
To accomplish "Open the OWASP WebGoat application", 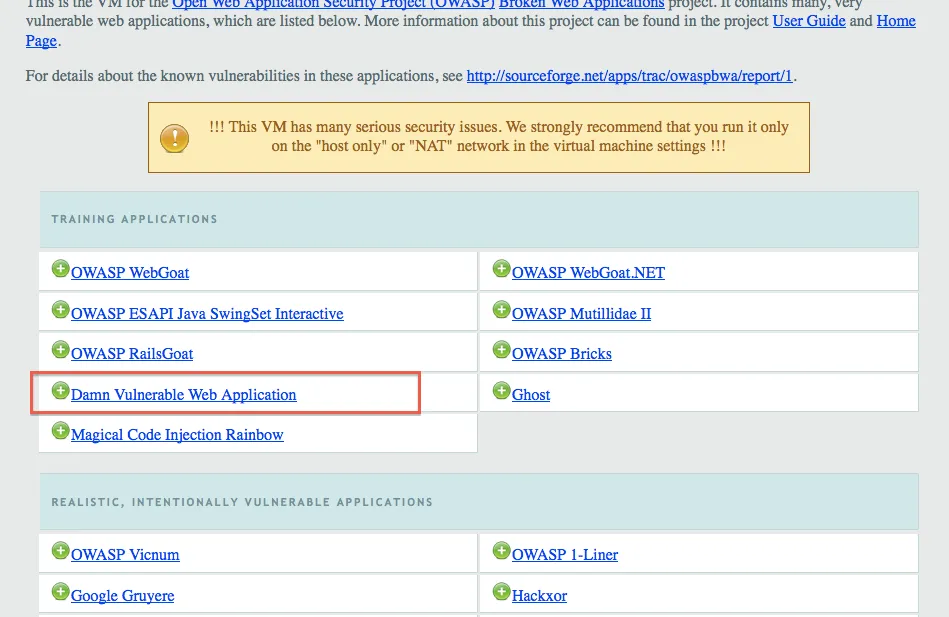I will (x=129, y=272).
